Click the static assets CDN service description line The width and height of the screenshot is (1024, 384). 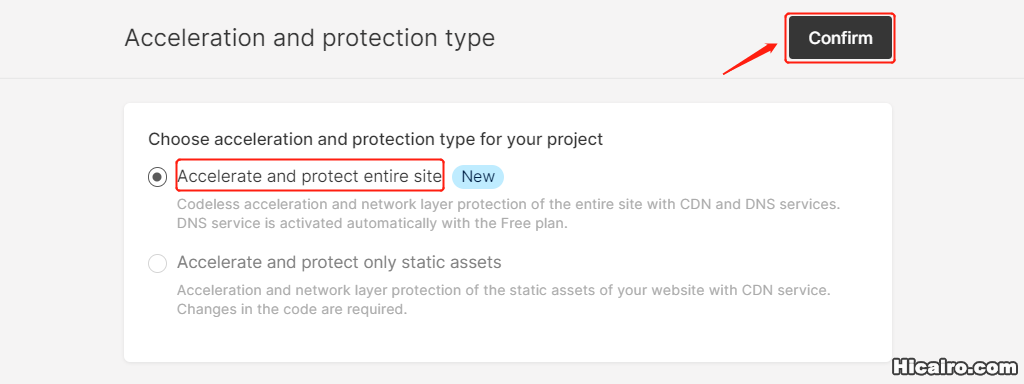(504, 289)
